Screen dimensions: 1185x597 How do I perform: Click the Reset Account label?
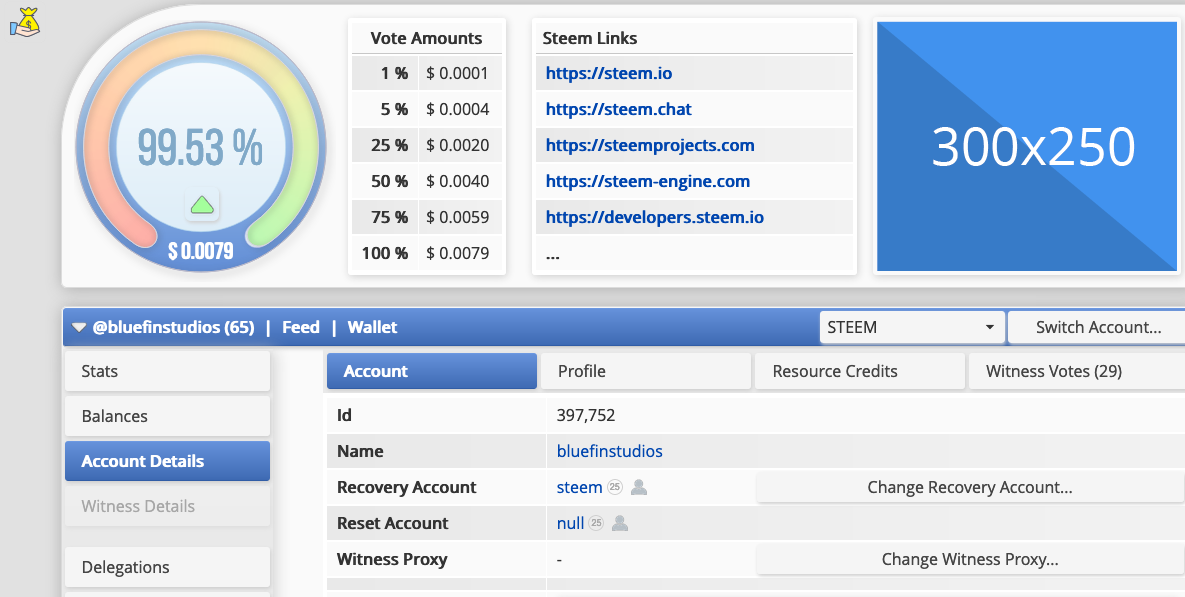point(392,523)
